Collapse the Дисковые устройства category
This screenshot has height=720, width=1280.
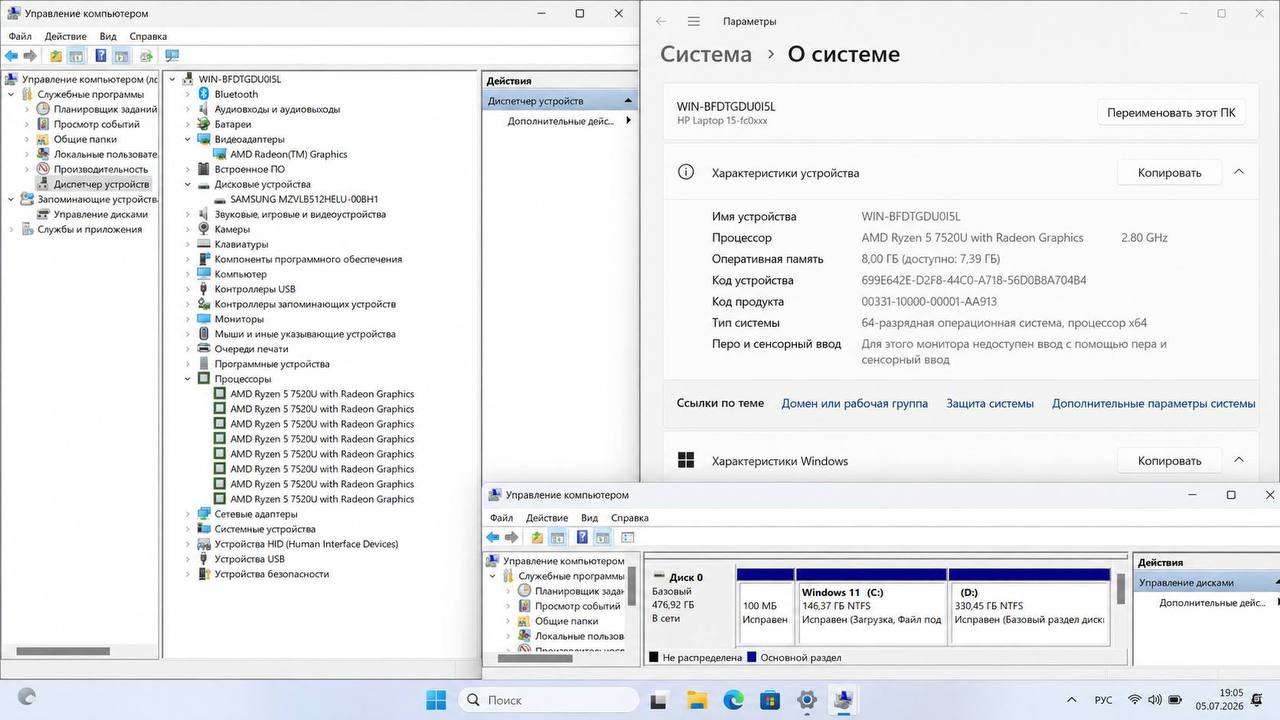pyautogui.click(x=188, y=184)
